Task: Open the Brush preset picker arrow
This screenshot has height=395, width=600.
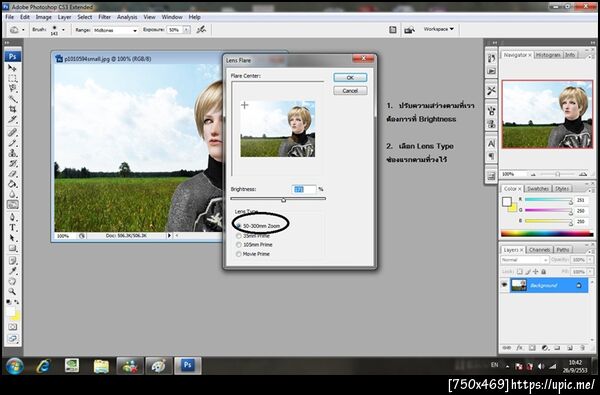Action: (x=64, y=29)
